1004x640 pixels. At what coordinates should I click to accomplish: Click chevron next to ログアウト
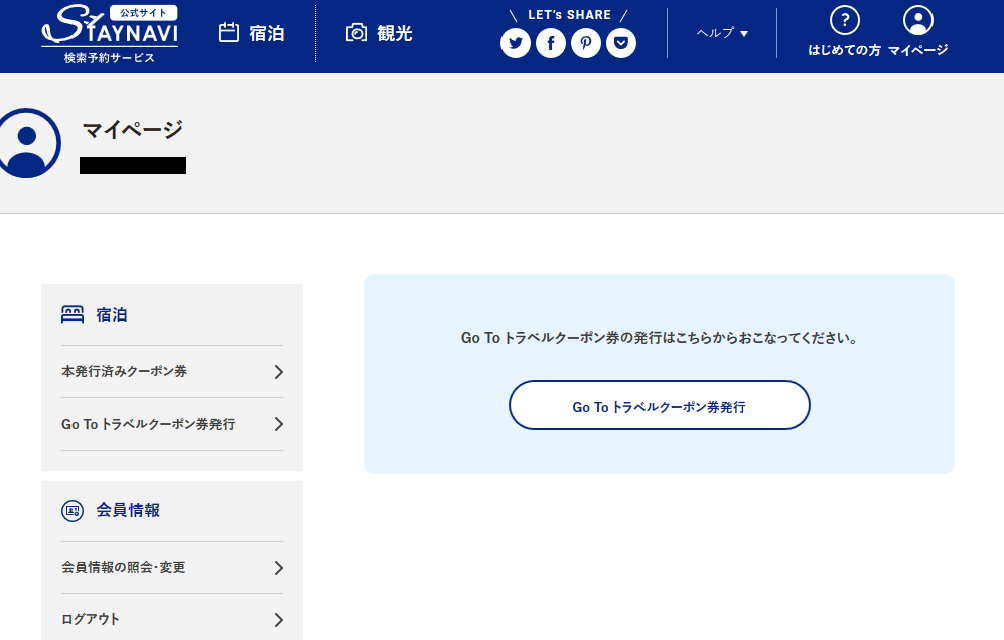279,620
